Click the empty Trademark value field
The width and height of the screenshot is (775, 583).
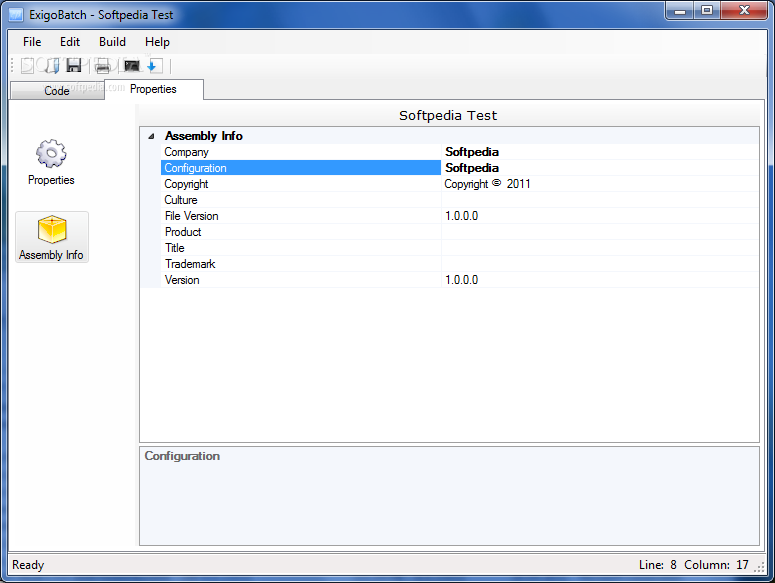pyautogui.click(x=600, y=264)
